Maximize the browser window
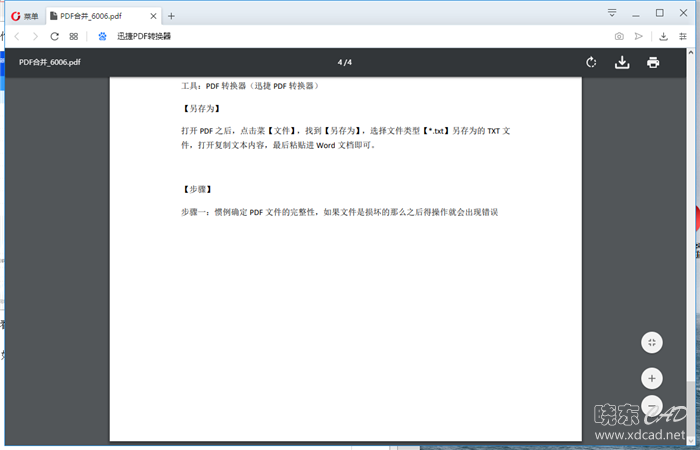This screenshot has width=700, height=450. [659, 13]
